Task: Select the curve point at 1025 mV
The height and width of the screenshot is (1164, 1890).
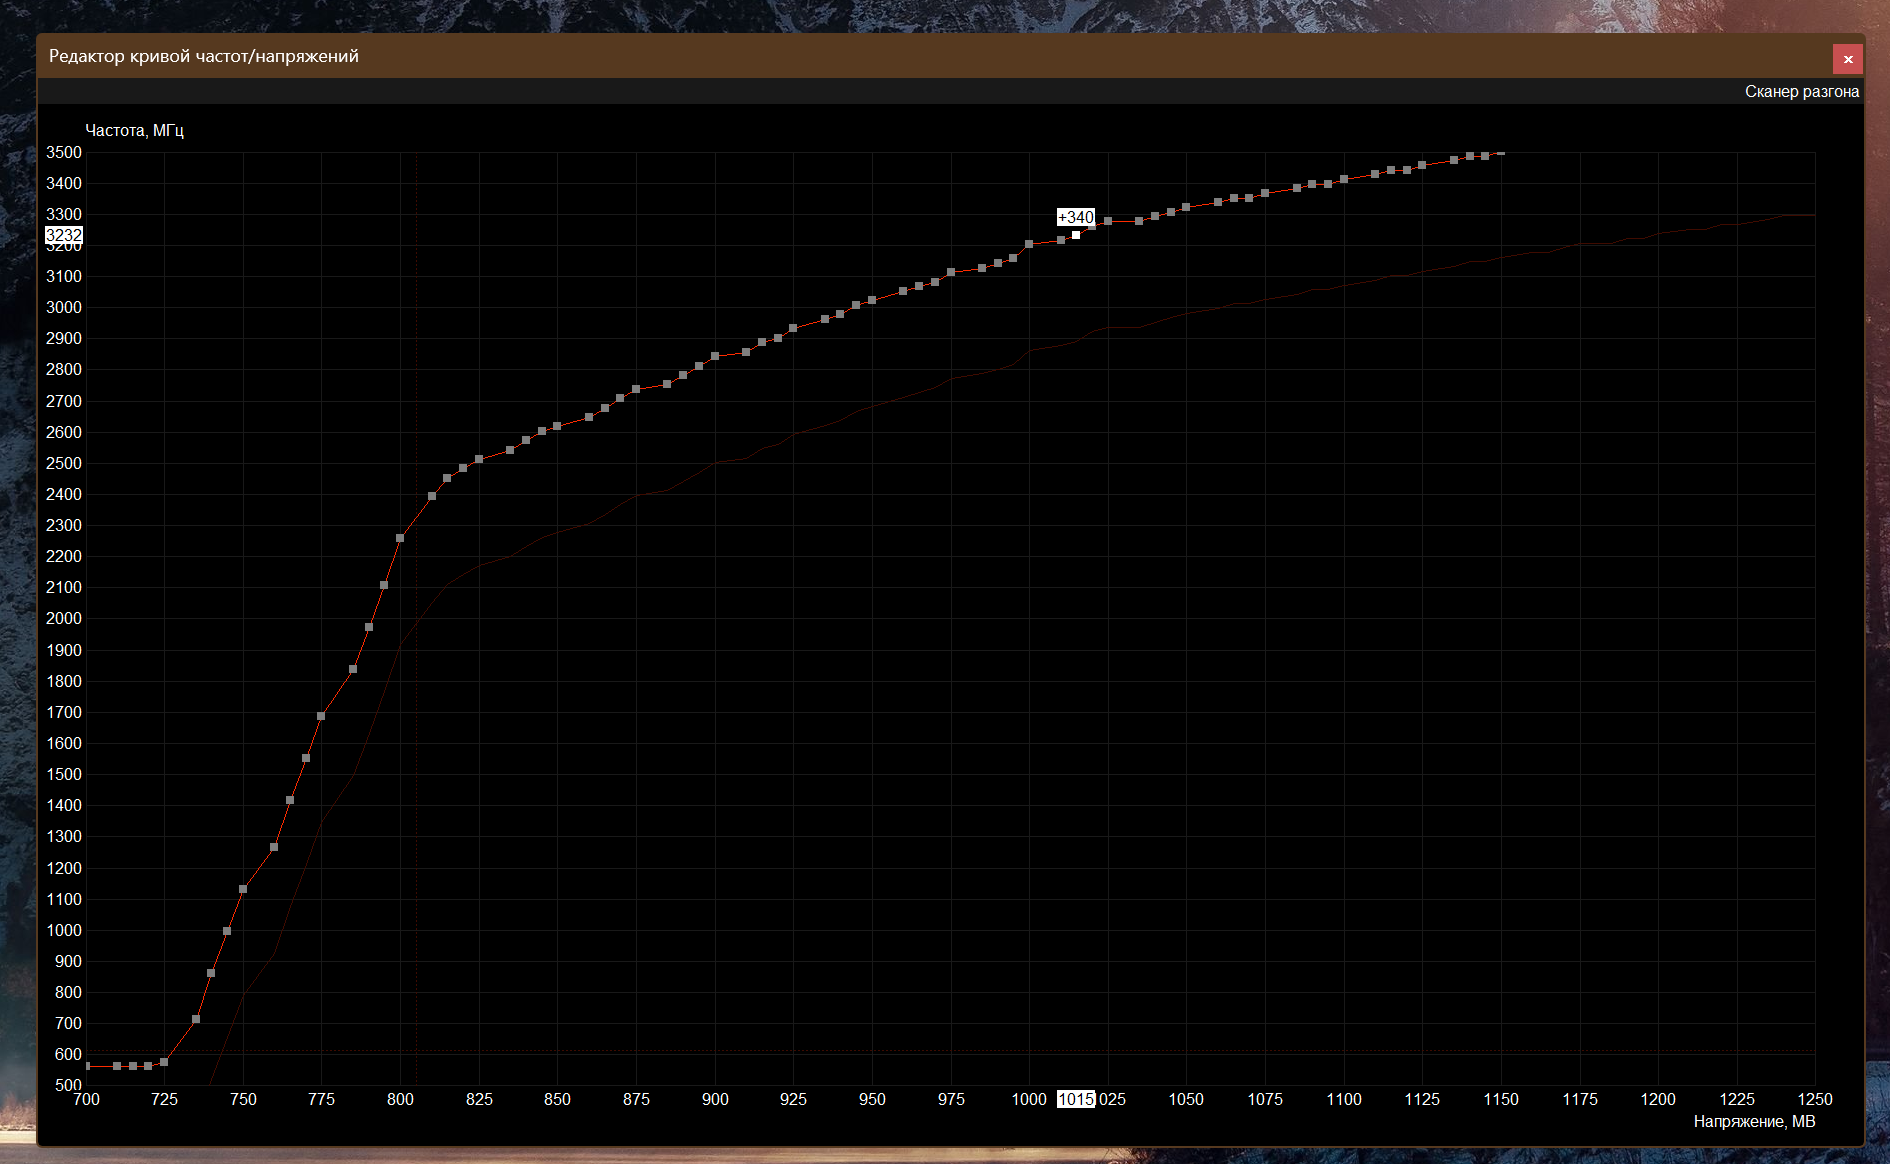Action: 1108,221
